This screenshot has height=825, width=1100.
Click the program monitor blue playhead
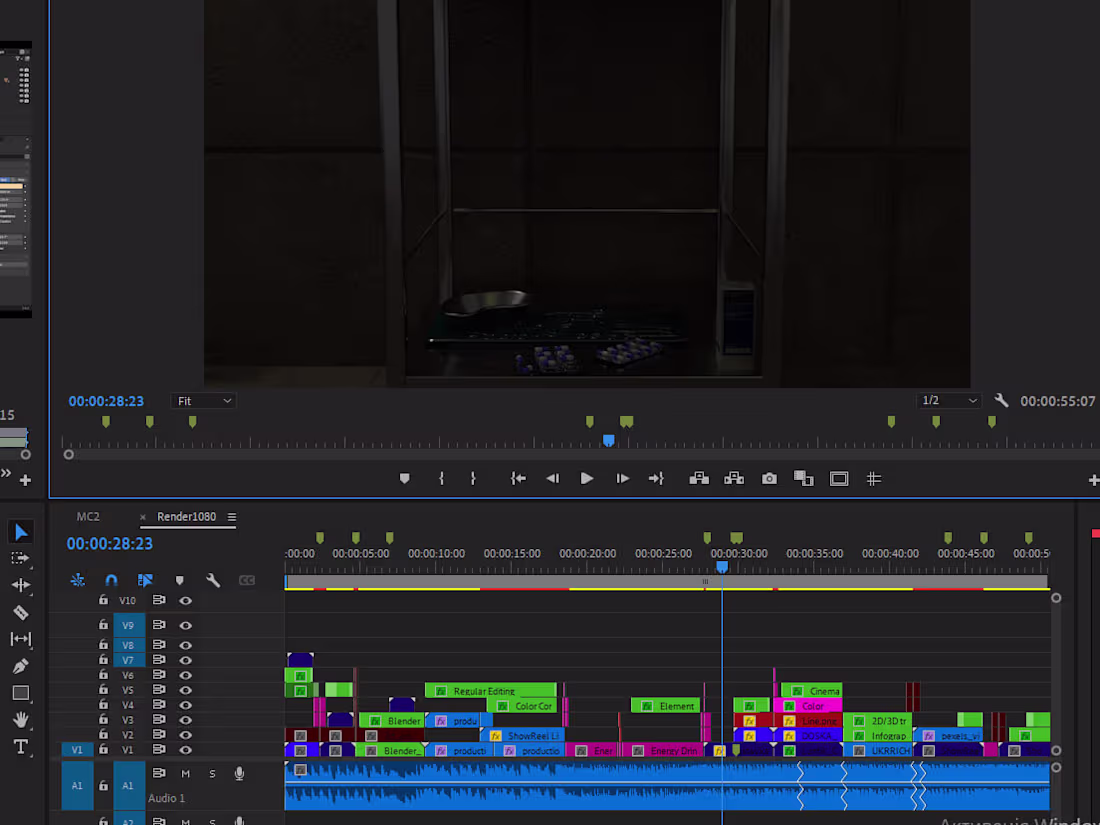click(x=608, y=440)
